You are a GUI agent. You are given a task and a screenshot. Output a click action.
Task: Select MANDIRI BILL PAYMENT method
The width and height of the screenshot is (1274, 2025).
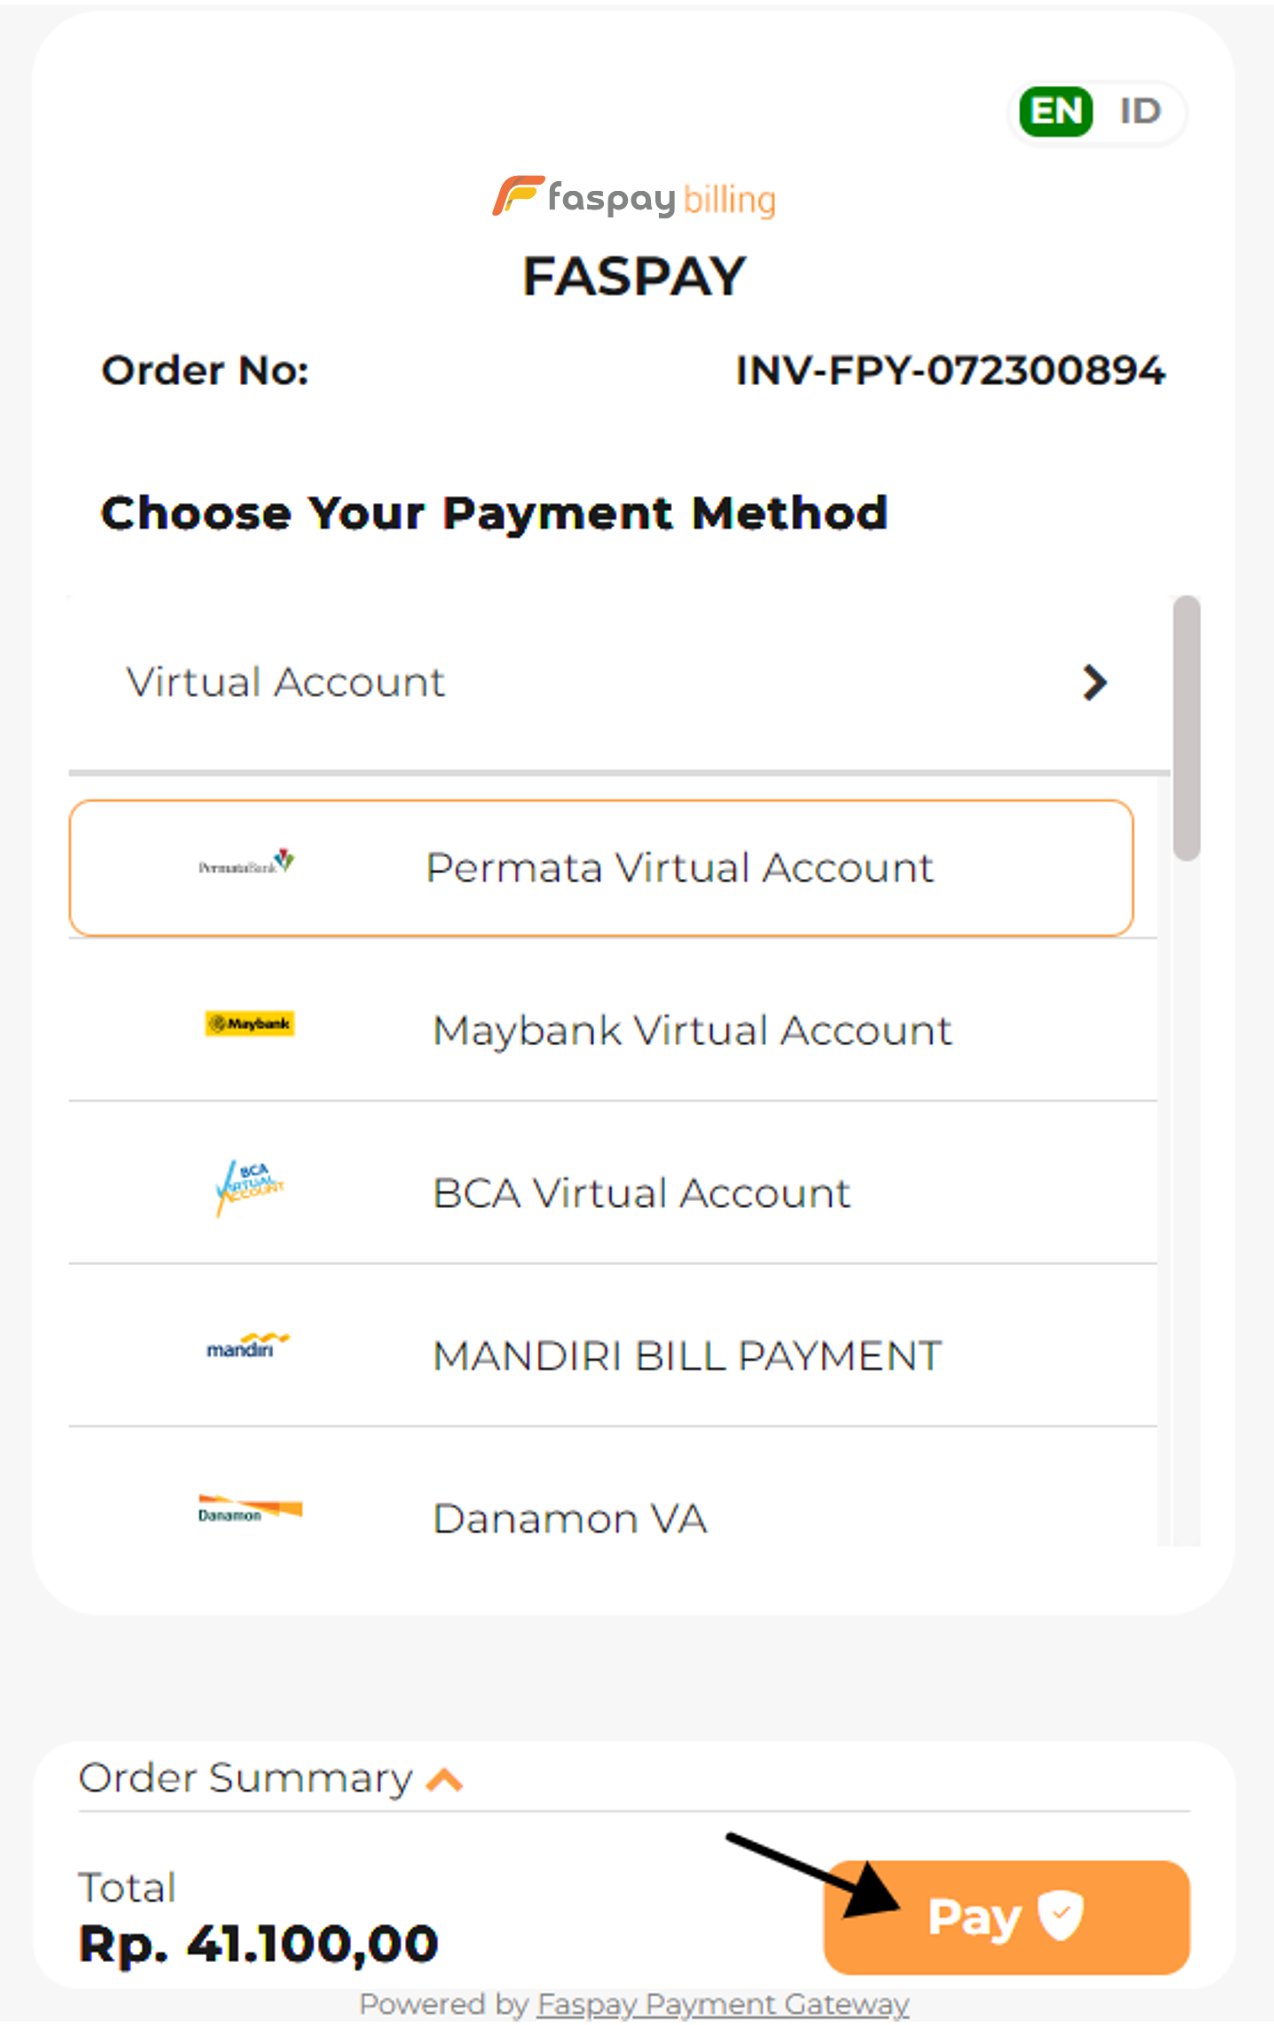pyautogui.click(x=687, y=1357)
